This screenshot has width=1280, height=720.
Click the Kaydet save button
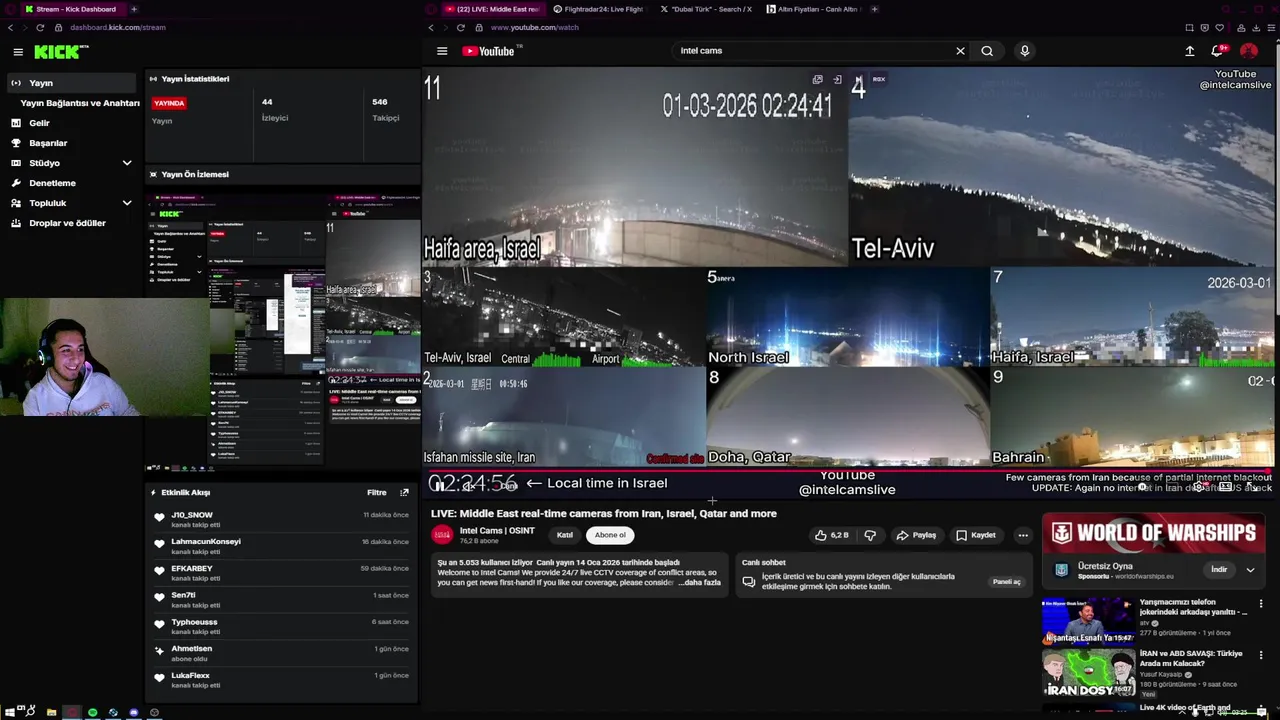click(976, 535)
